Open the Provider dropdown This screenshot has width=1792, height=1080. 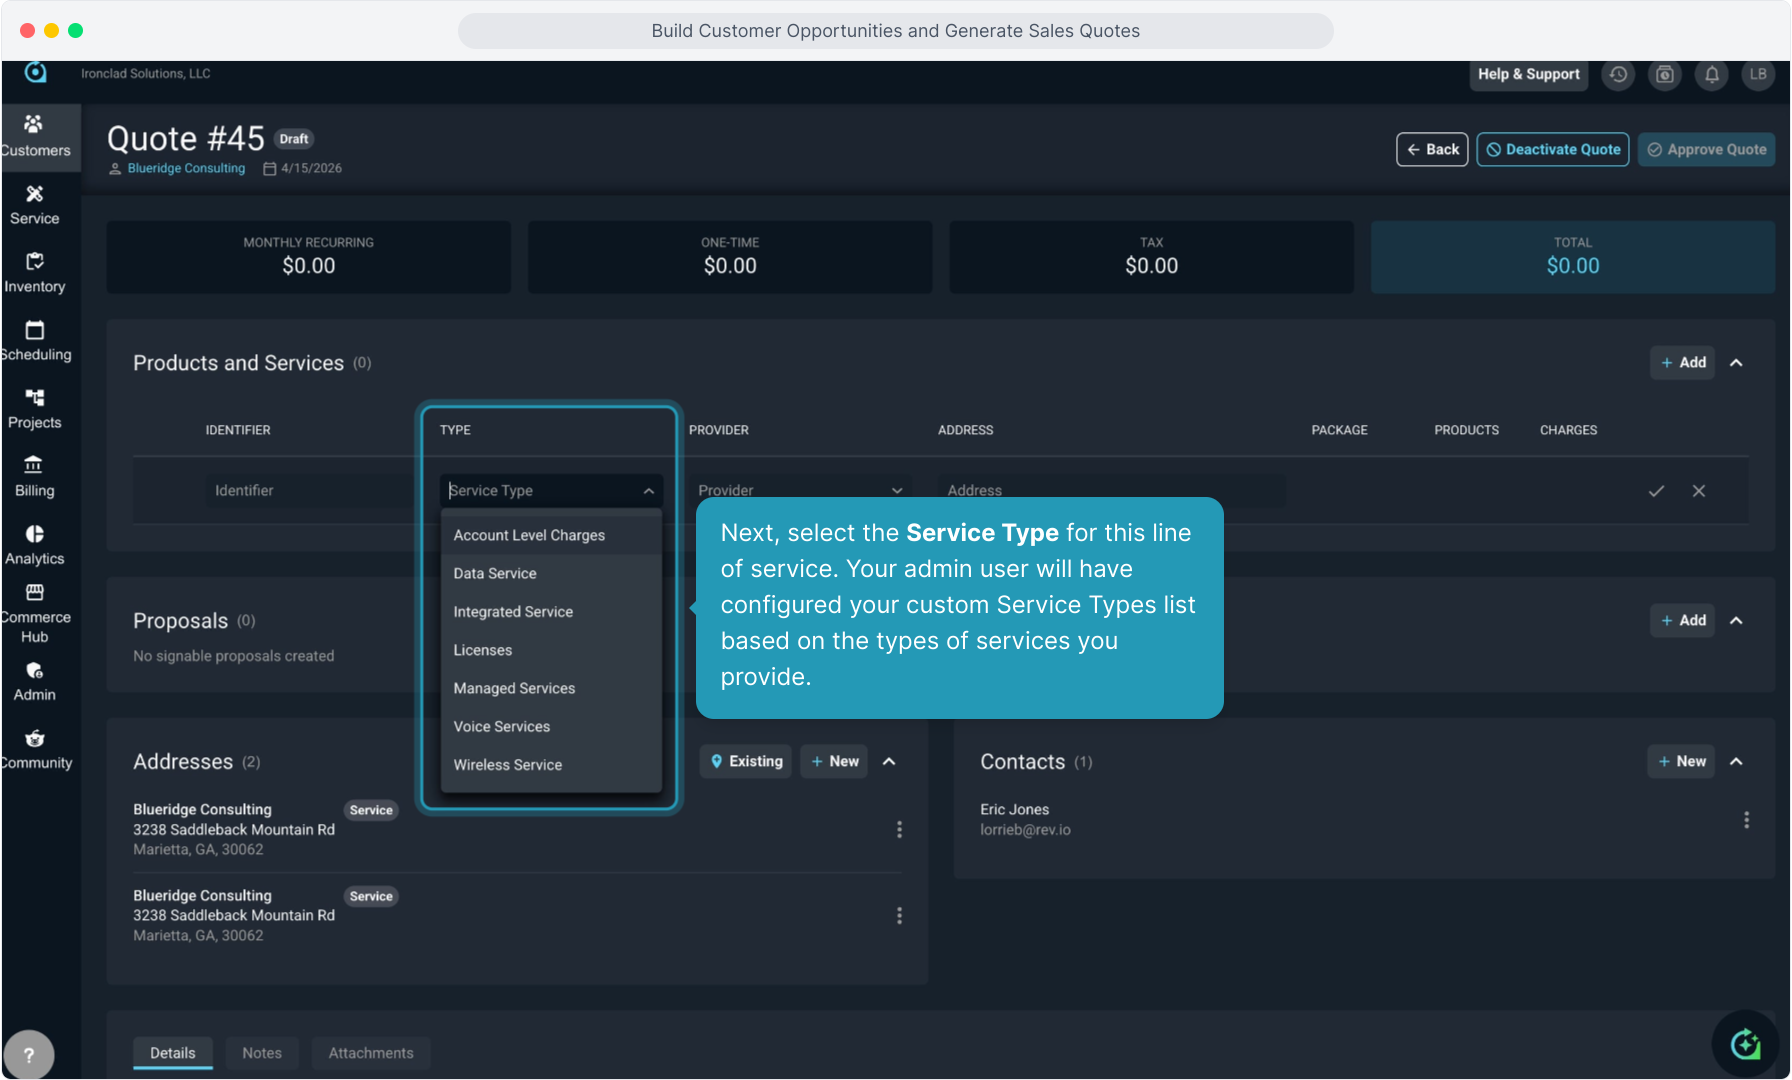[x=800, y=490]
